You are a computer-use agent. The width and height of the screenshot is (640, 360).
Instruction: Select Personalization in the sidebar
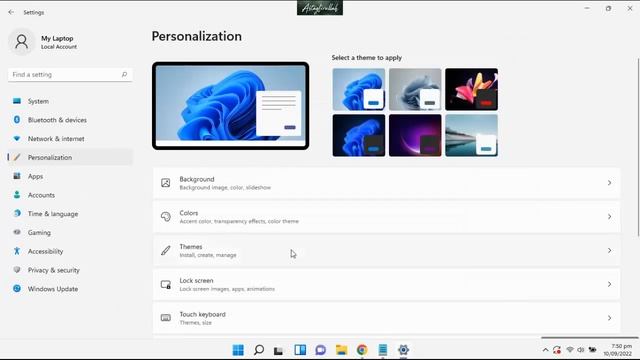pos(70,157)
